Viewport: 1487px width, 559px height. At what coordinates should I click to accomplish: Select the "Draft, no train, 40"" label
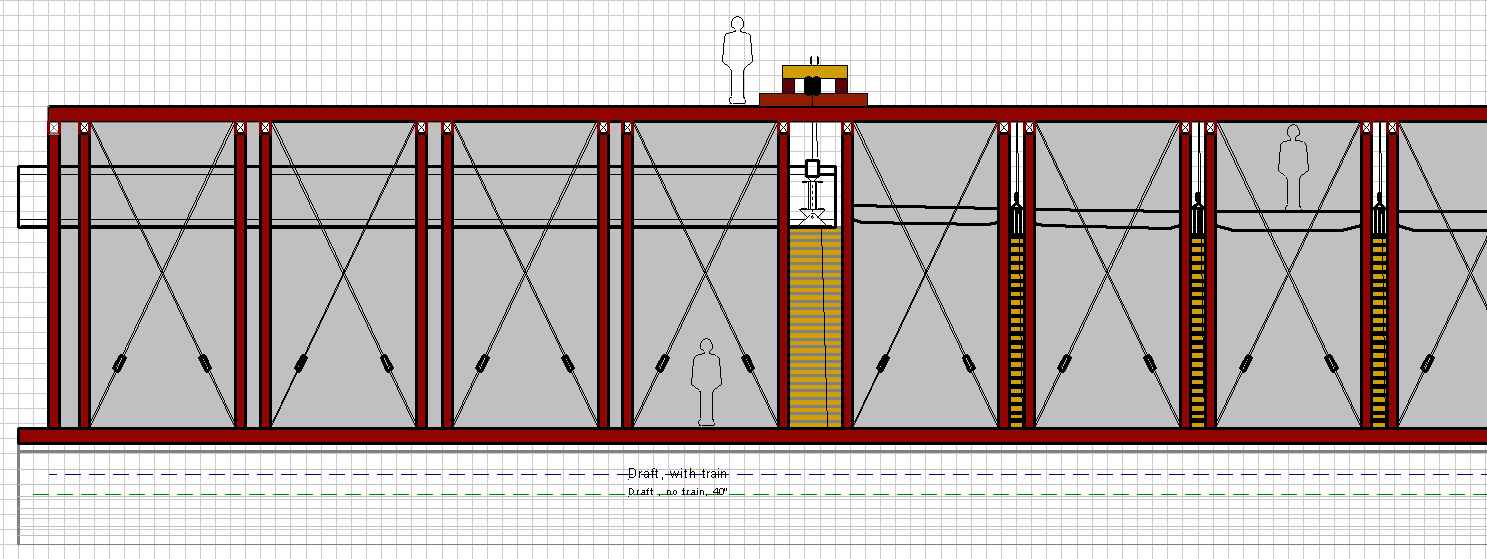(677, 492)
